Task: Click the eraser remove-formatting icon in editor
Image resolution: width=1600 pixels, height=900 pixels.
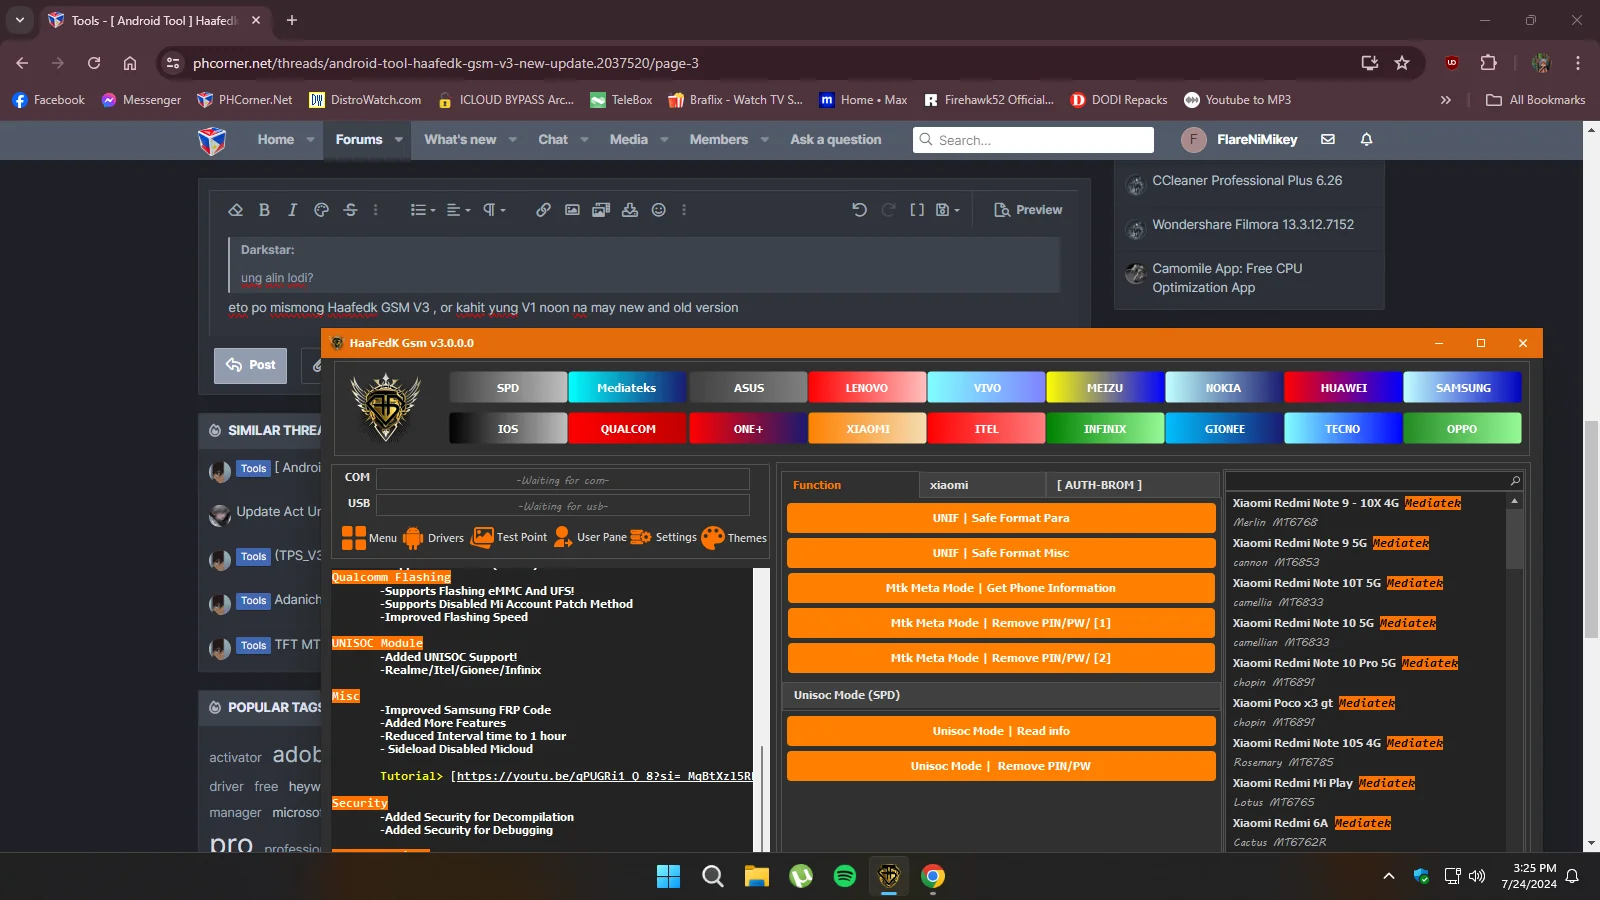Action: pyautogui.click(x=236, y=210)
